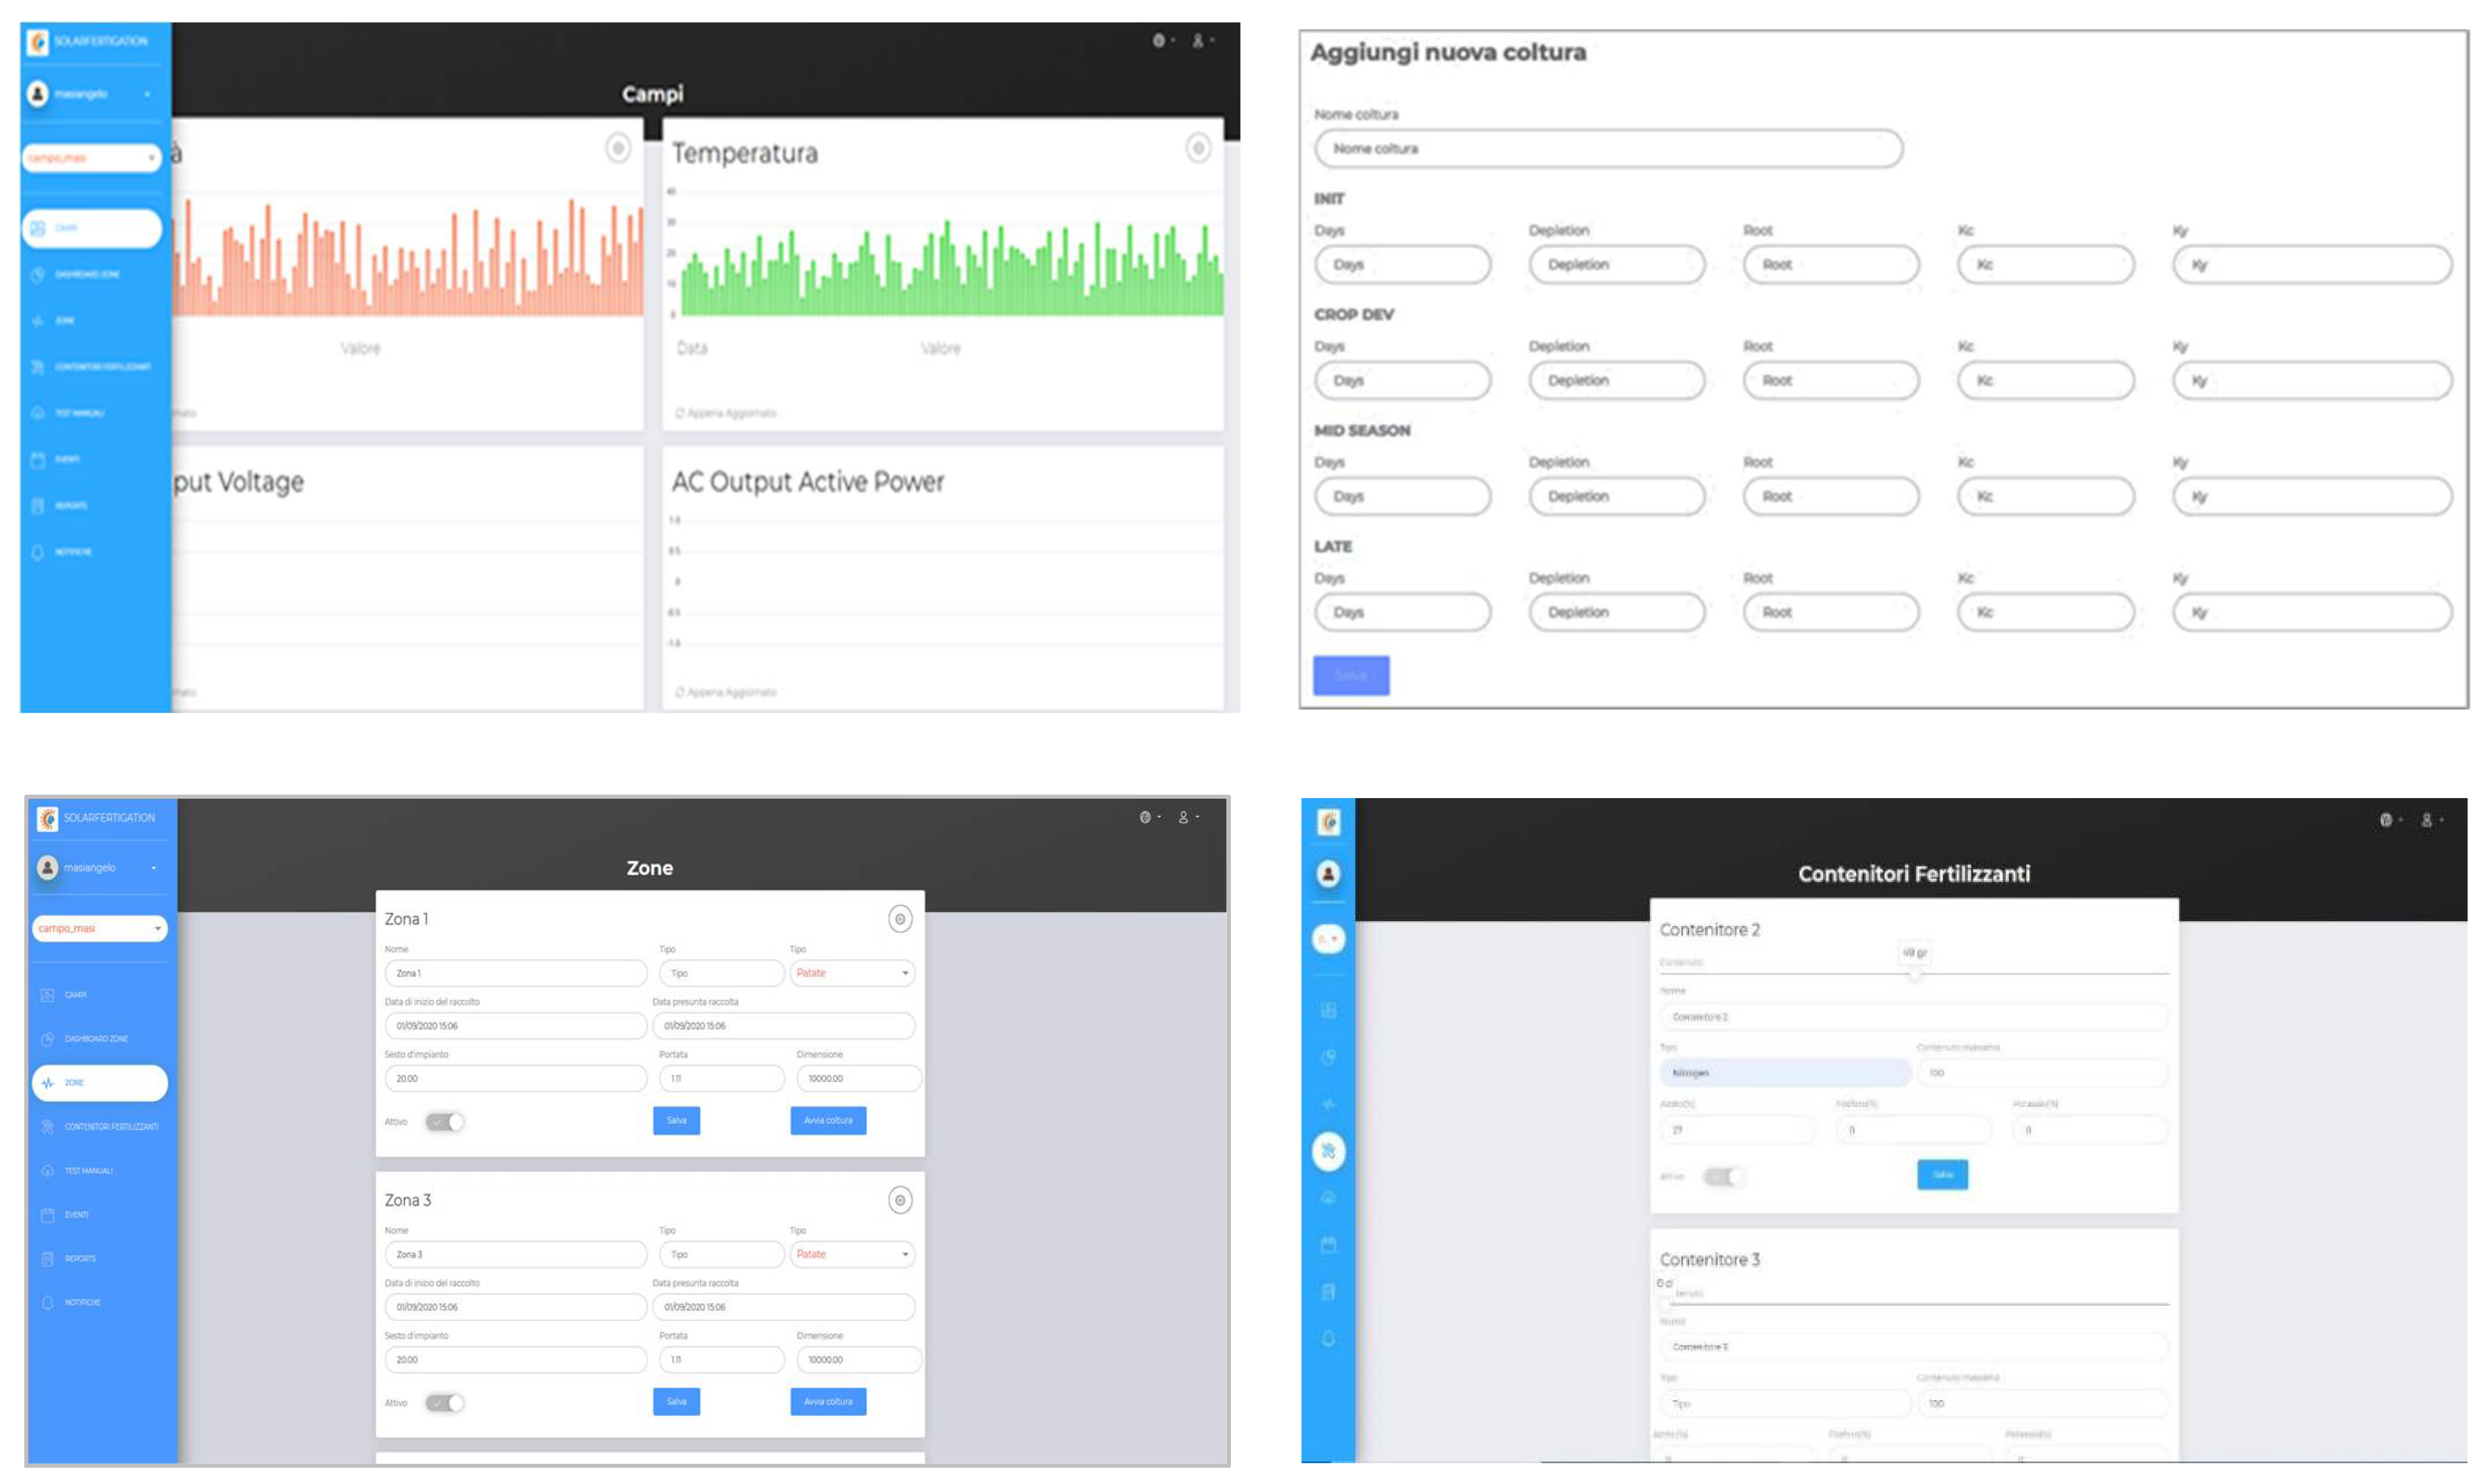Open Contenitori Fertilizzanti in Zone page sidebar
Screen dimensions: 2489x1484
(110, 1127)
